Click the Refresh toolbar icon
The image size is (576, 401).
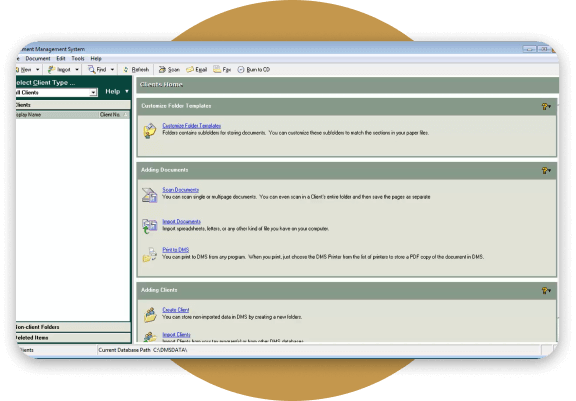point(126,69)
